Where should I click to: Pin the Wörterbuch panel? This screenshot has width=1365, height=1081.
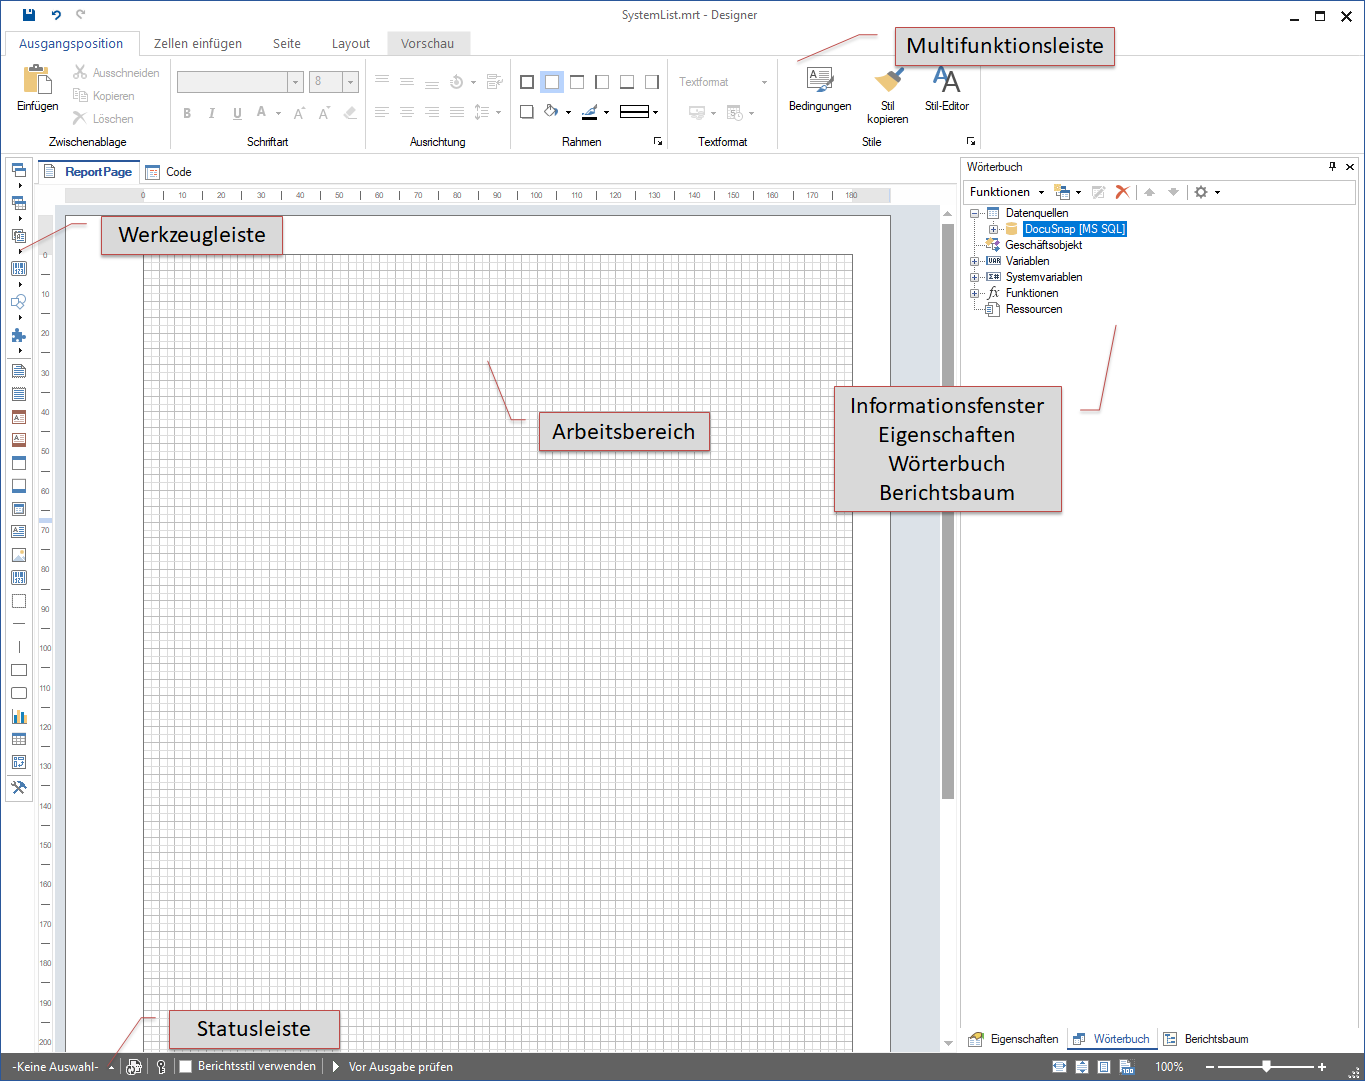pos(1332,167)
